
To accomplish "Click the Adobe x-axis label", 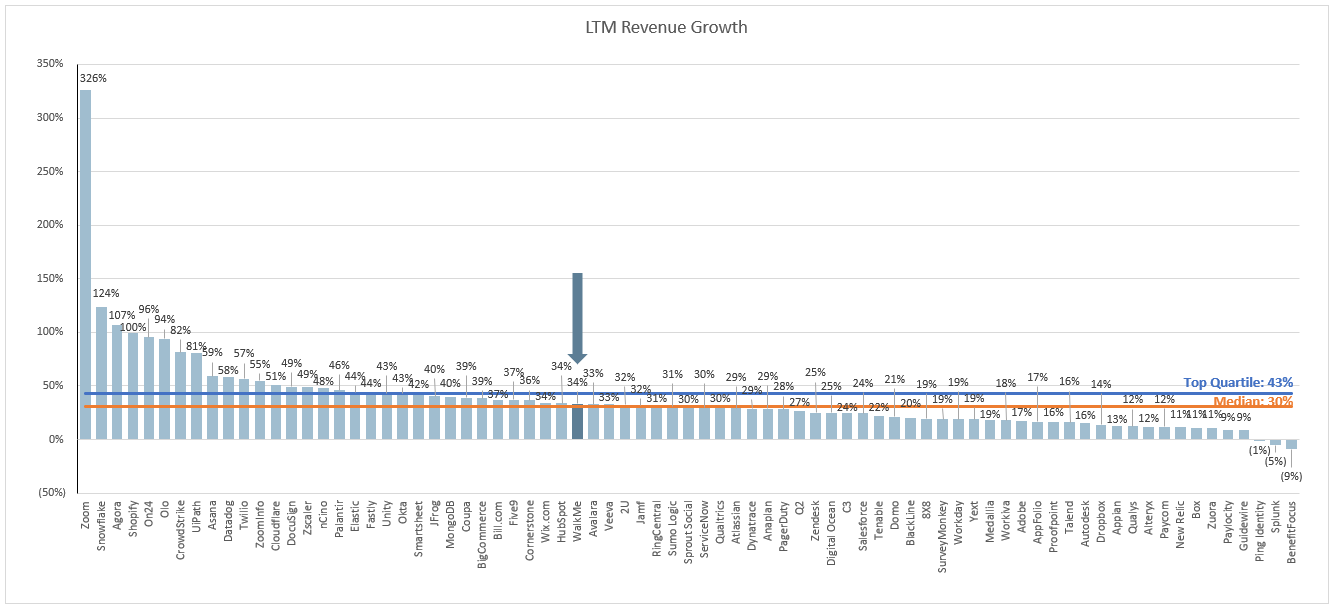I will click(1021, 519).
